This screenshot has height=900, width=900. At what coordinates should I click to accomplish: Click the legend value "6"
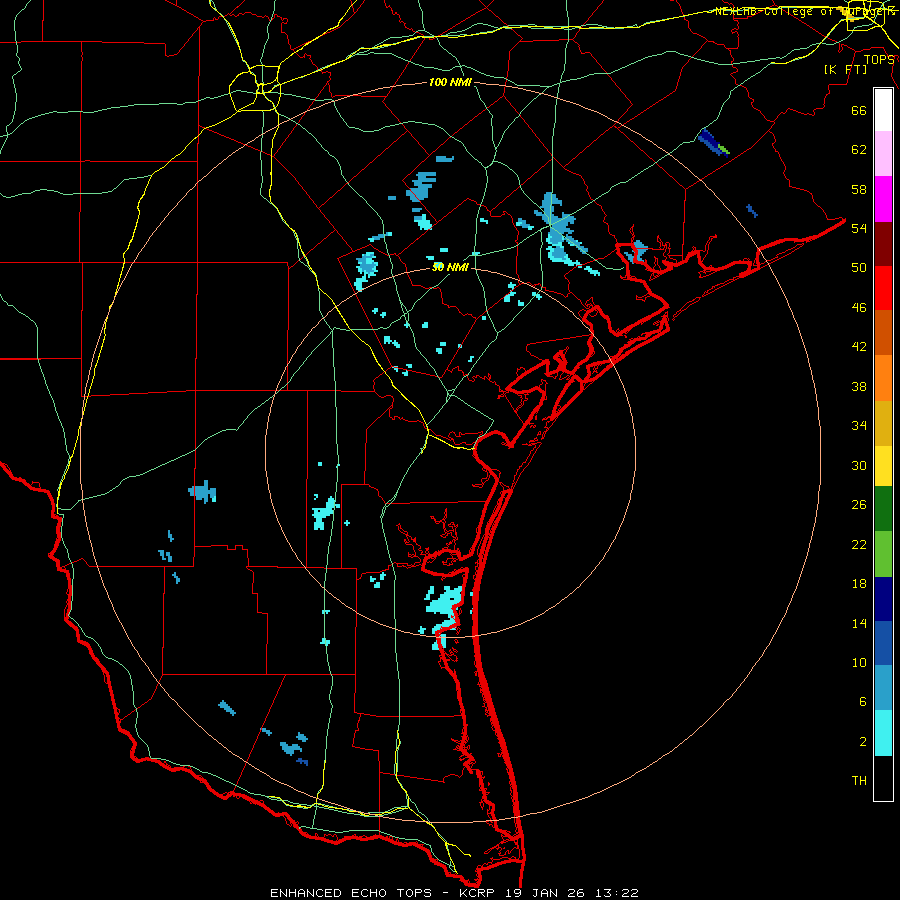tap(863, 701)
